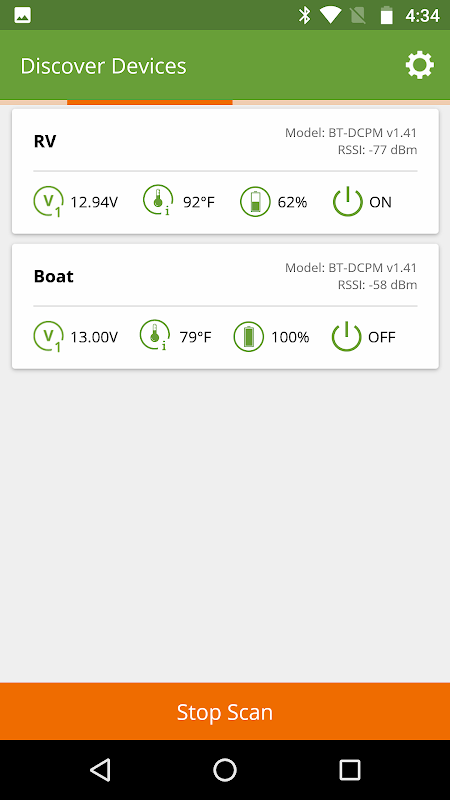Toggle the Boat power icon showing OFF

coord(346,336)
